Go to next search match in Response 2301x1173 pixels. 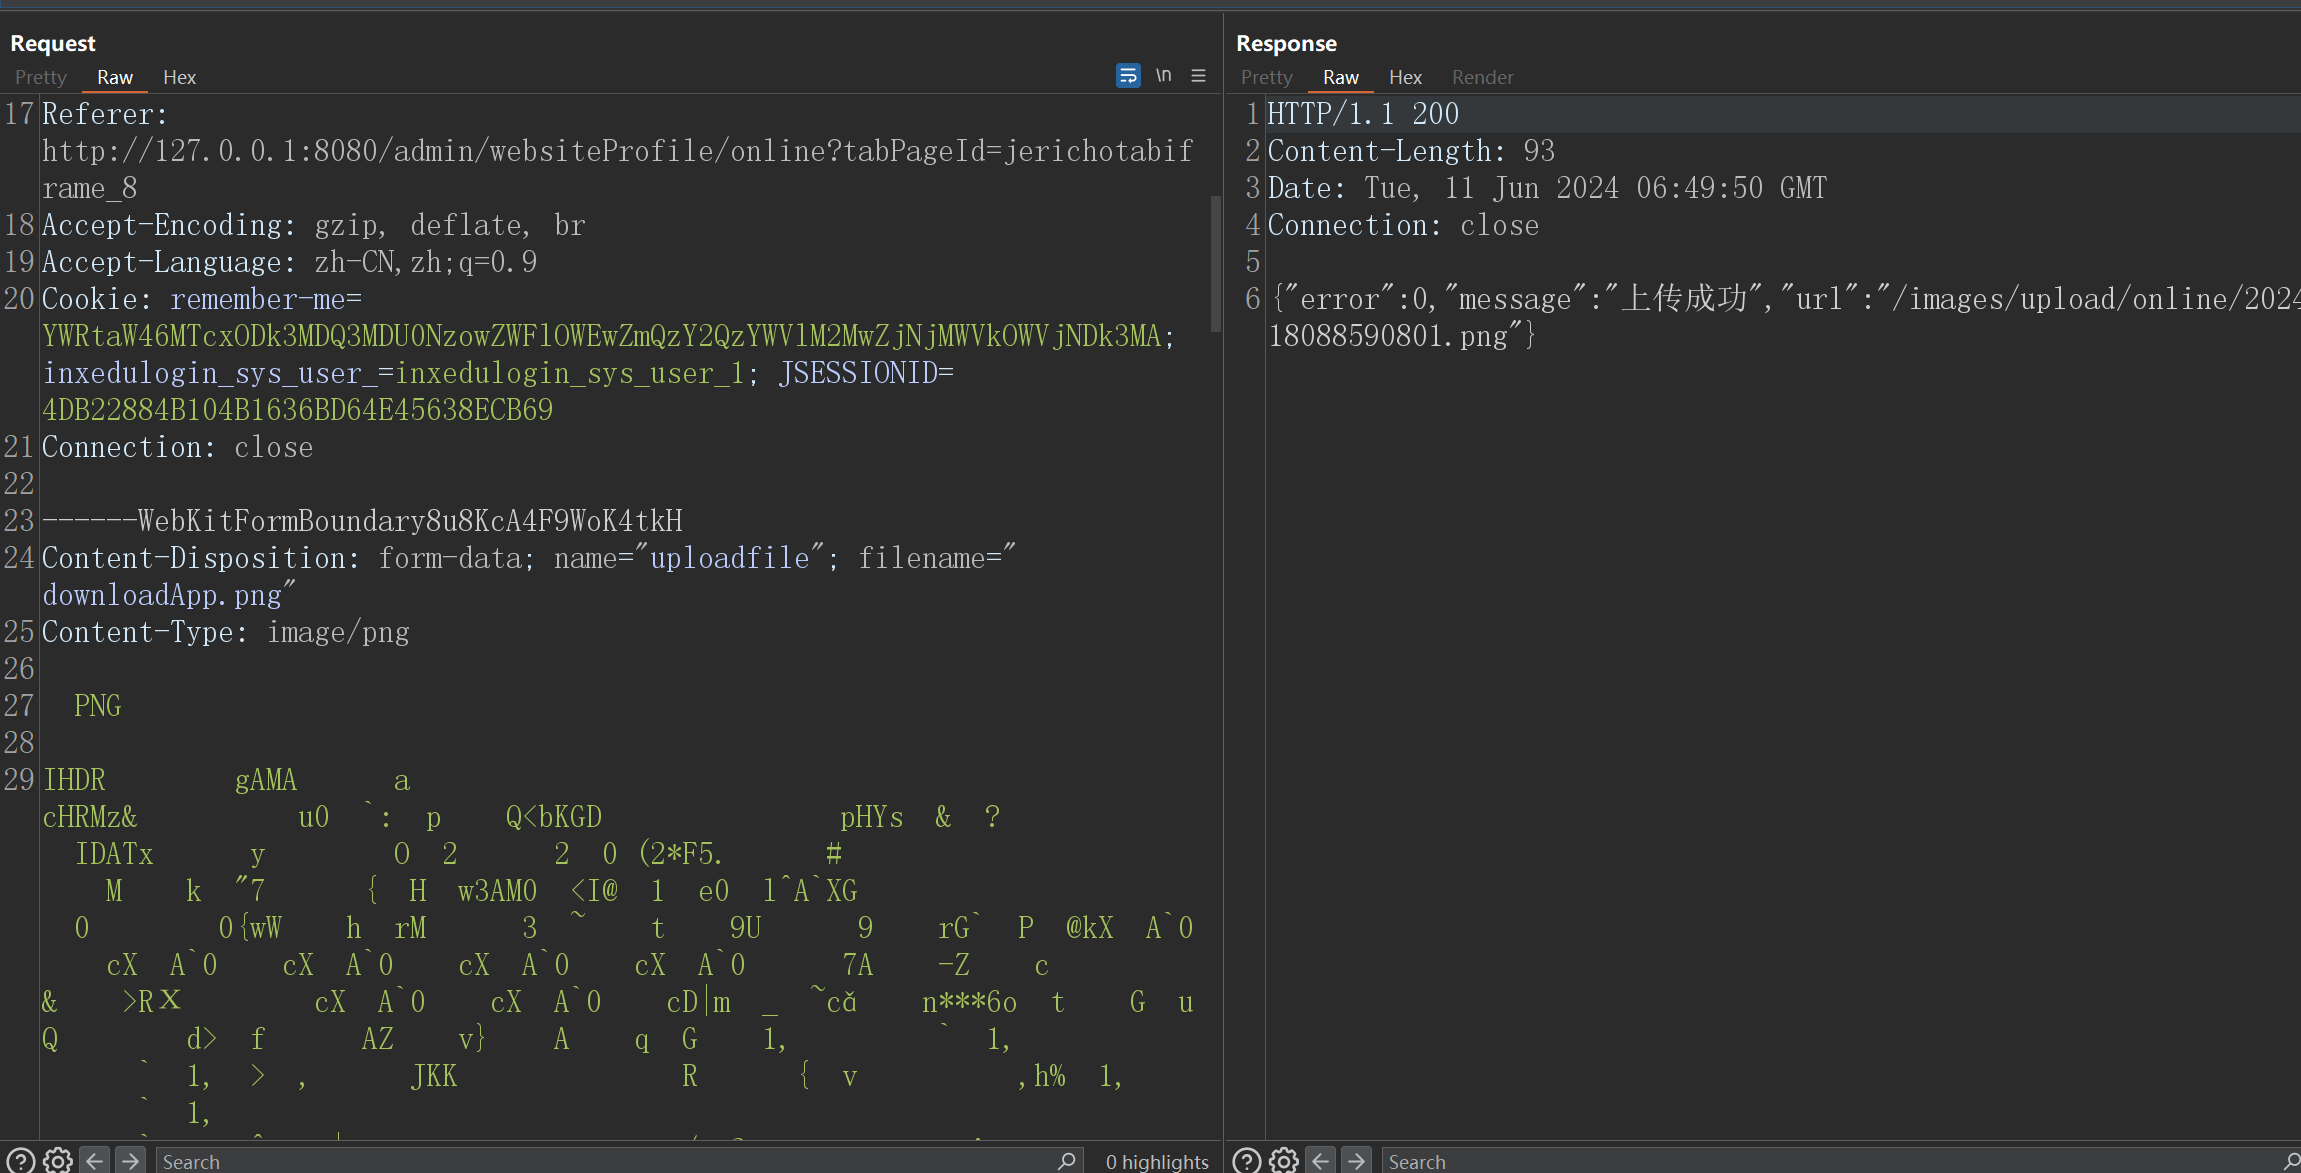click(x=1357, y=1160)
